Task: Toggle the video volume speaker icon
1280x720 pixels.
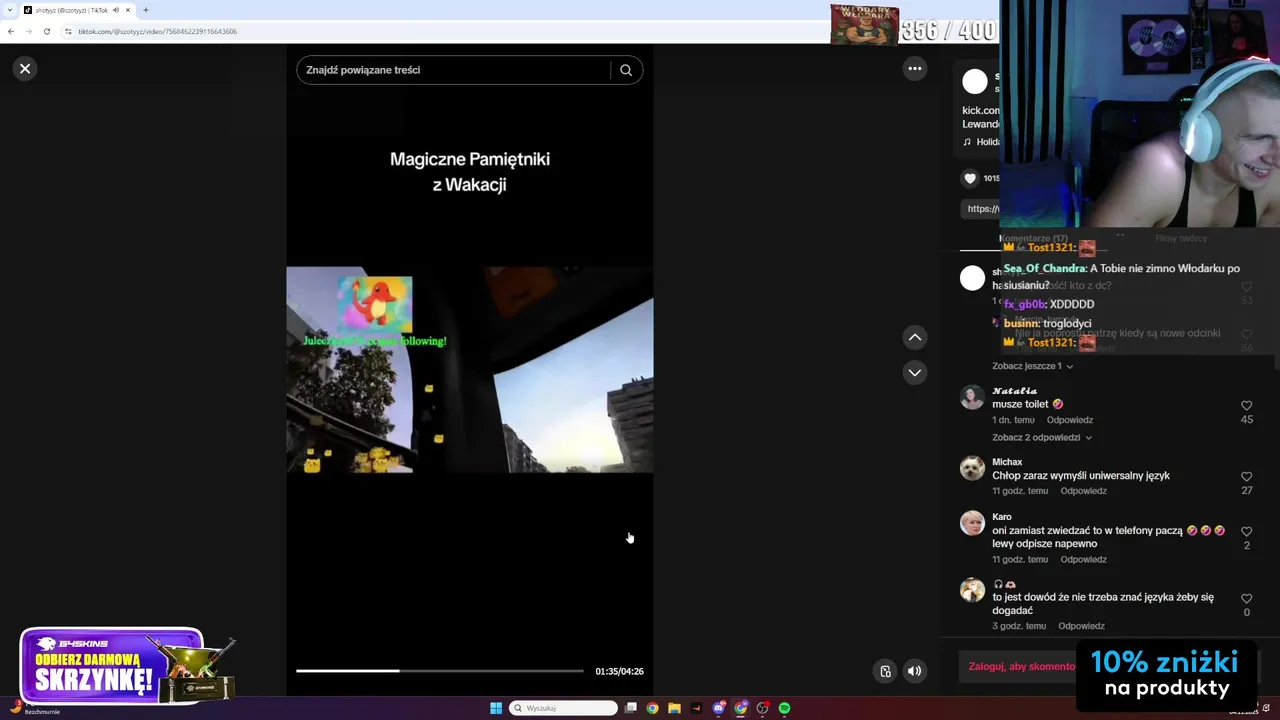Action: [914, 671]
